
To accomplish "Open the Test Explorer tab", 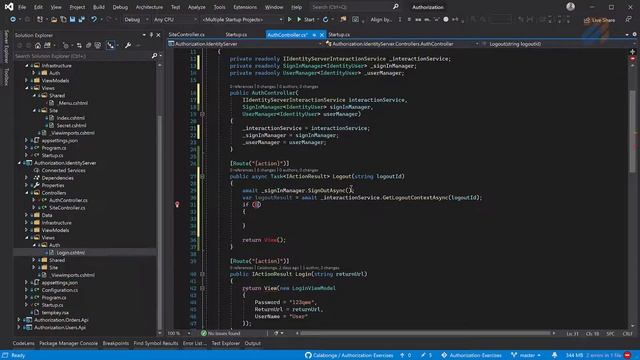I will click(226, 343).
